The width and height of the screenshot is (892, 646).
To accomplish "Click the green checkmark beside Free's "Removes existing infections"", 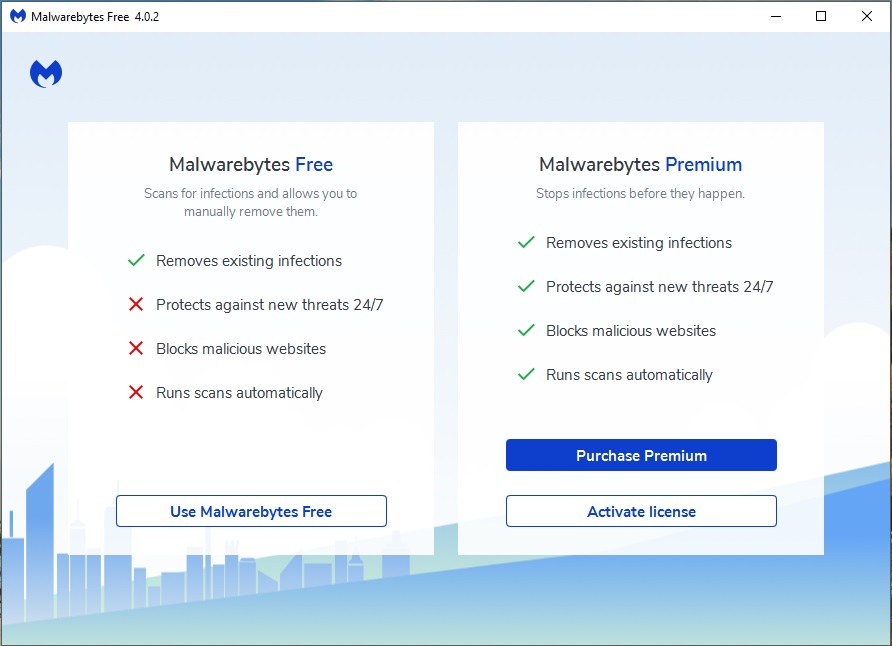I will tap(137, 261).
